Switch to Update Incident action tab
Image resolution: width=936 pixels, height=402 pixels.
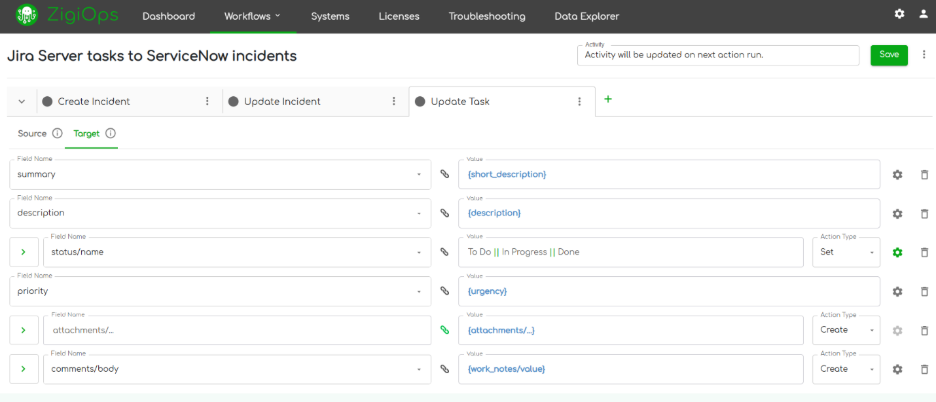(282, 102)
